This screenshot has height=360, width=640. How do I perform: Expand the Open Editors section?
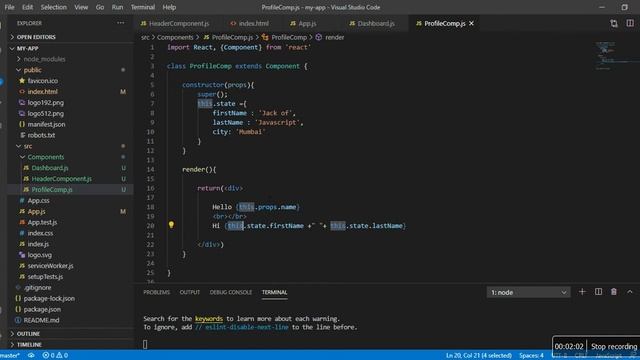(x=70, y=37)
